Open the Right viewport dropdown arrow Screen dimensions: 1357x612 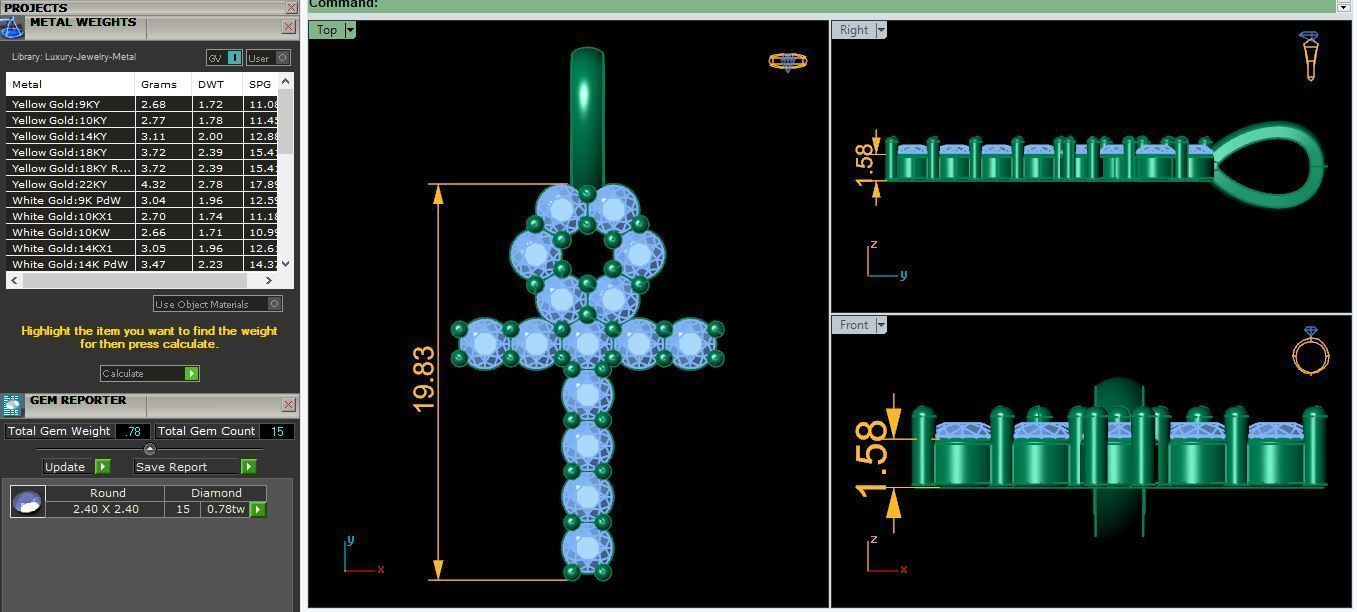[881, 30]
